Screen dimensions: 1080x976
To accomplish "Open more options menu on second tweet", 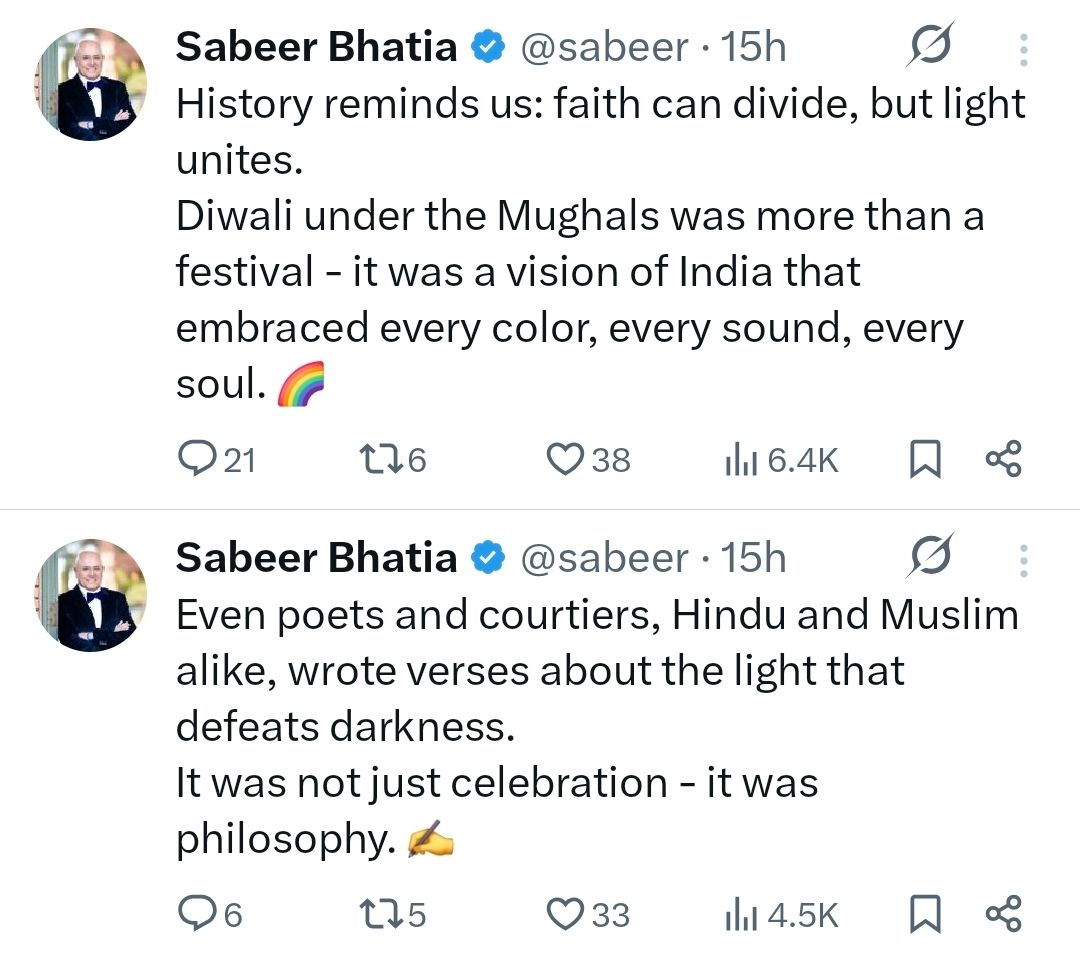I will tap(1023, 558).
